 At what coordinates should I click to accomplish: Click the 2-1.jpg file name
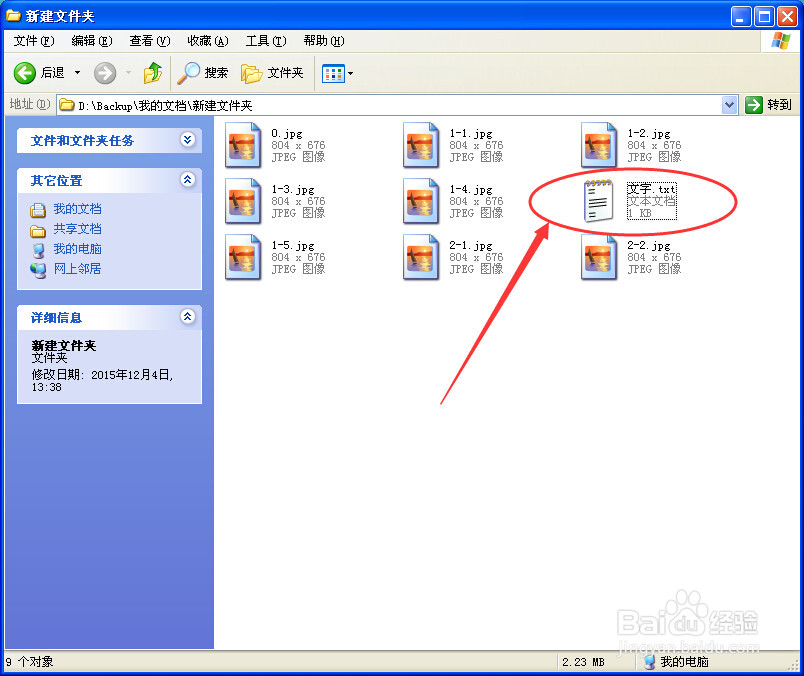click(x=471, y=246)
